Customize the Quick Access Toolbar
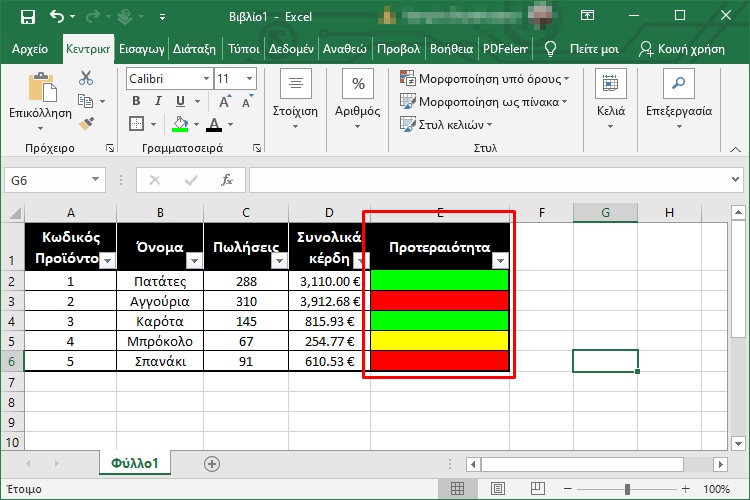The image size is (750, 500). (x=163, y=17)
